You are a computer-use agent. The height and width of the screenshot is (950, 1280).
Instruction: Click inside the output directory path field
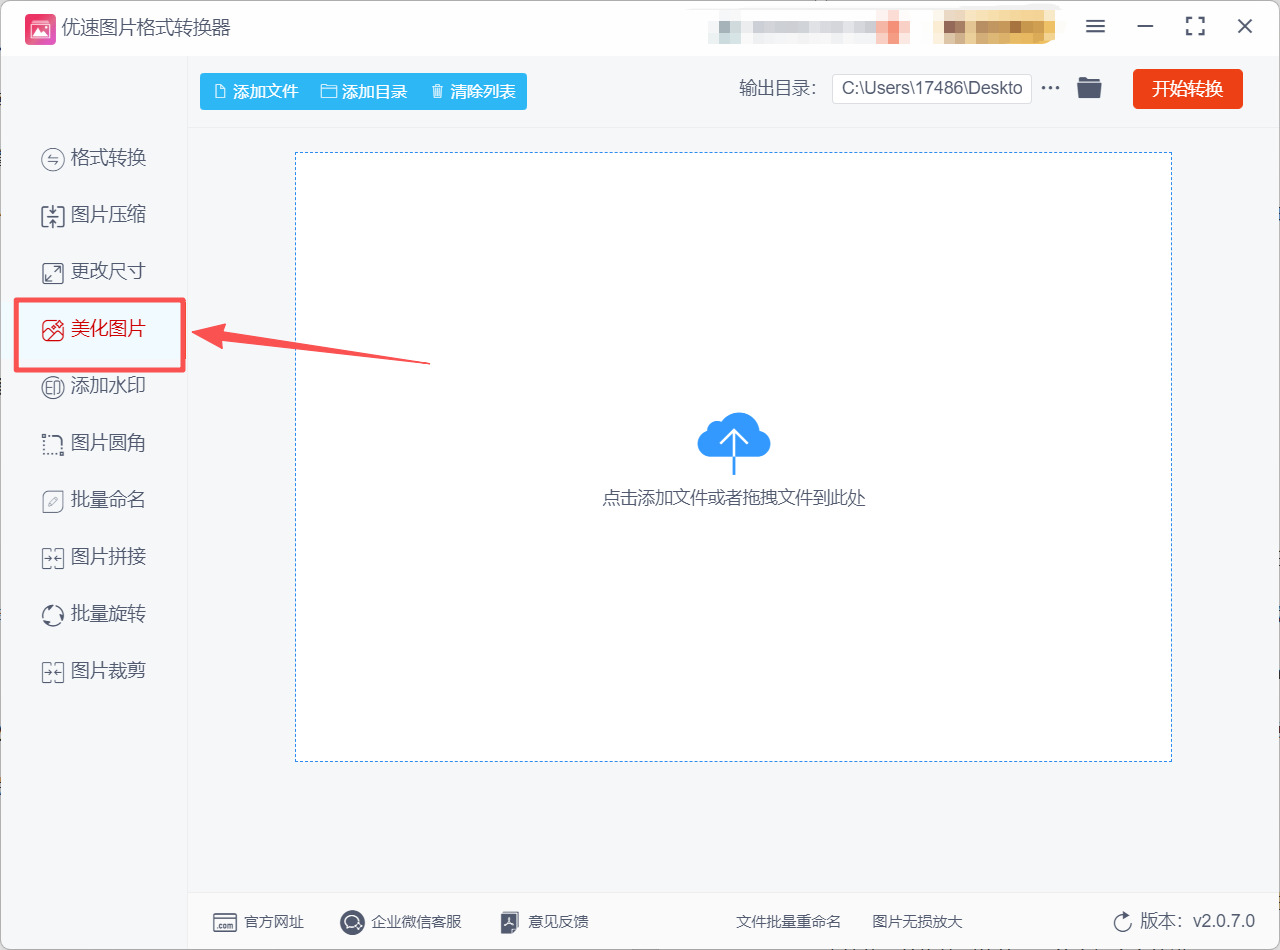[931, 88]
